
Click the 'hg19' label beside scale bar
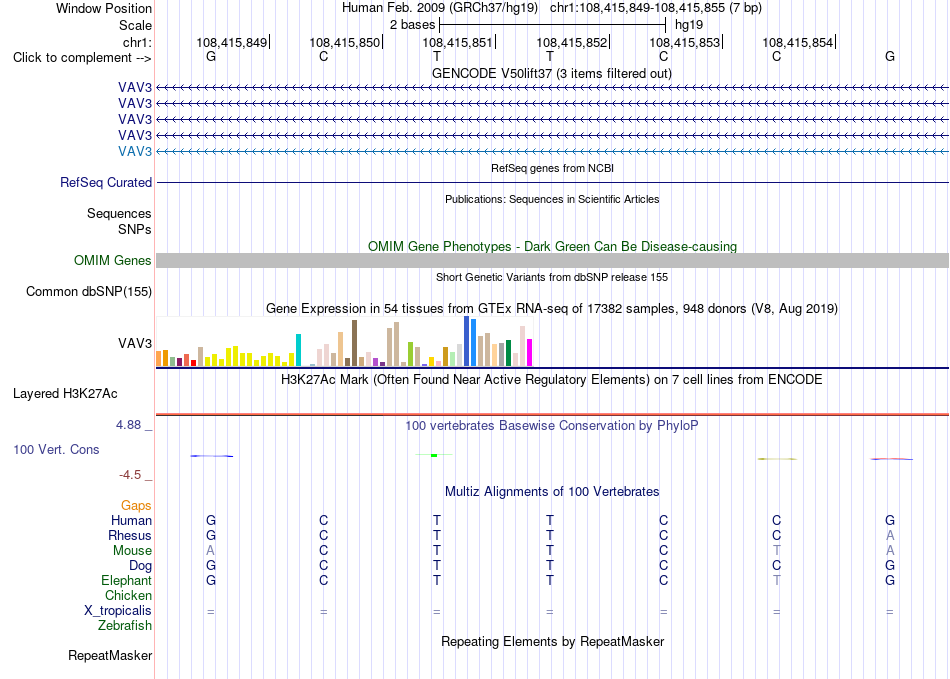click(x=689, y=25)
